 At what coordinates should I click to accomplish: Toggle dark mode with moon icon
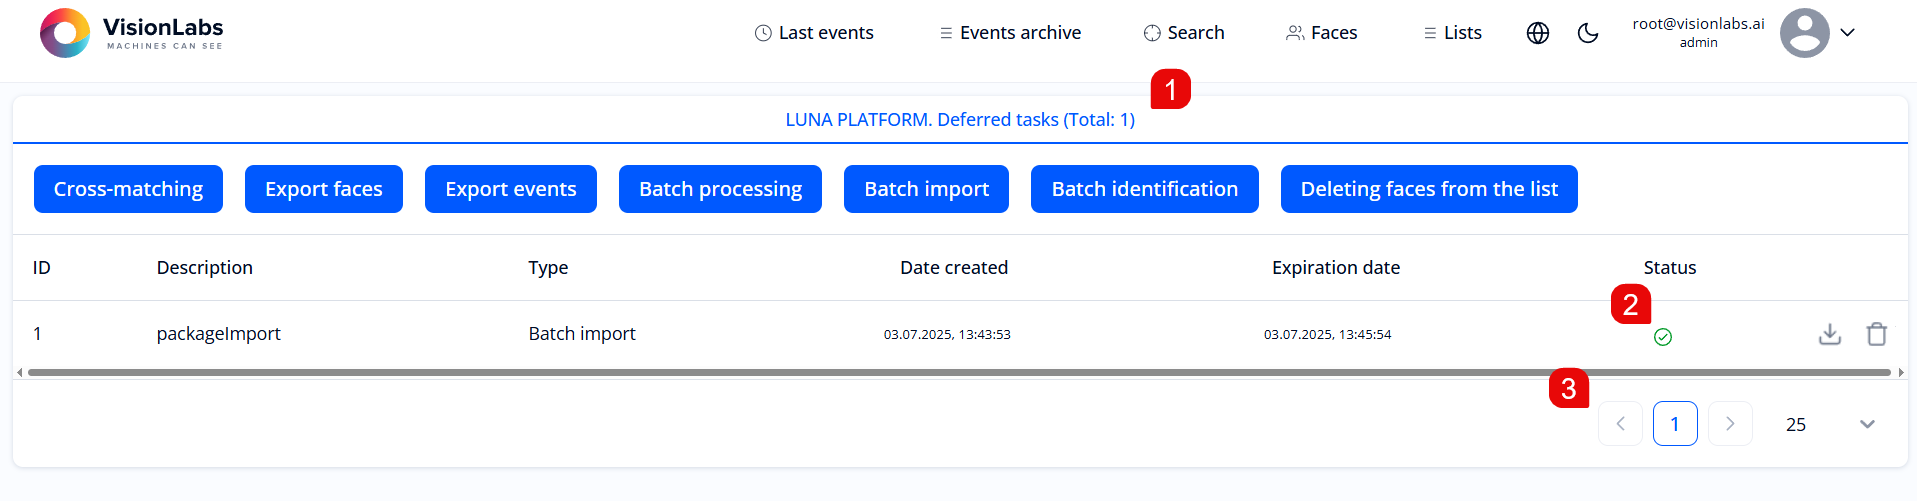[1587, 33]
